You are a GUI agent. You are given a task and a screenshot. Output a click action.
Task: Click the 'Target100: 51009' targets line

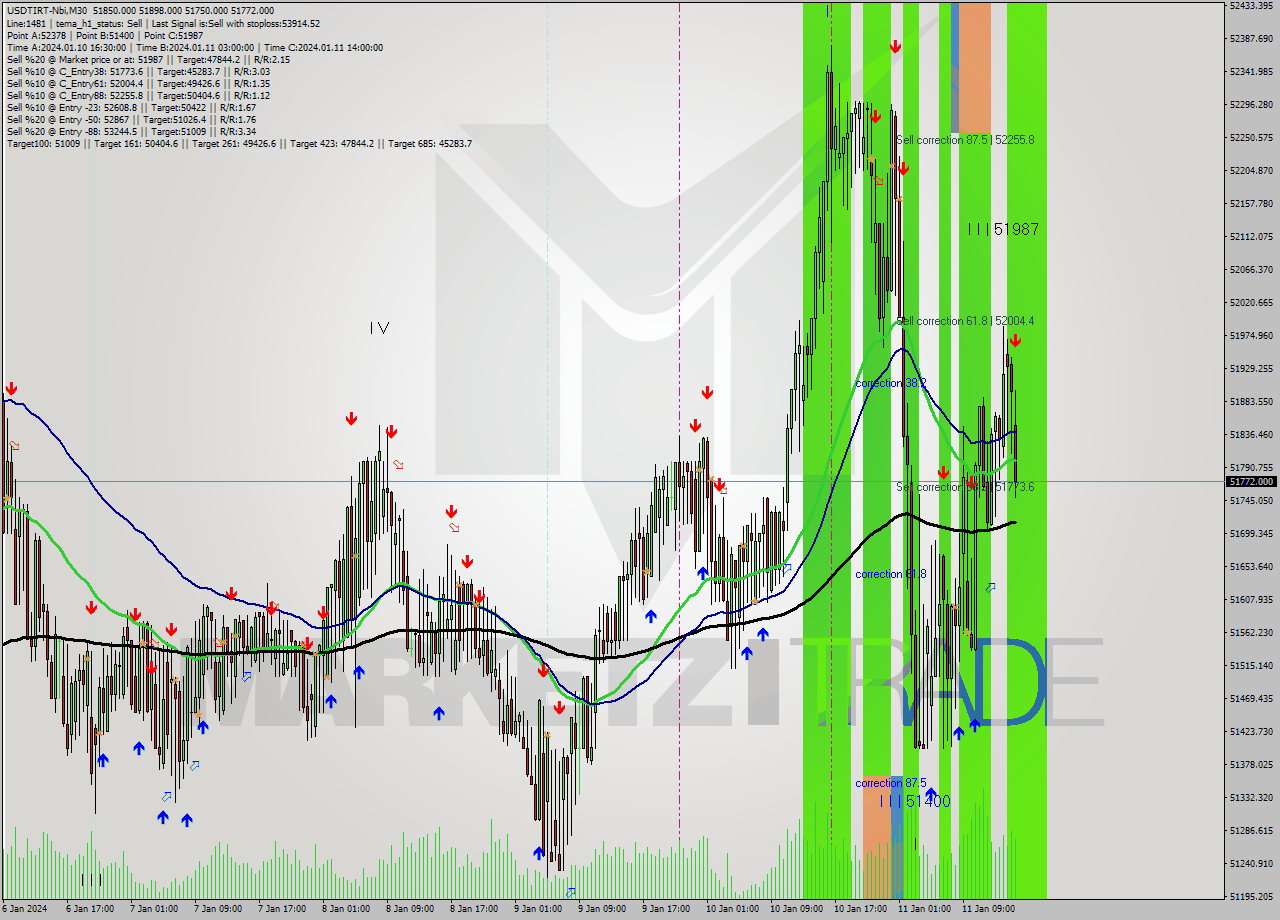click(x=239, y=143)
